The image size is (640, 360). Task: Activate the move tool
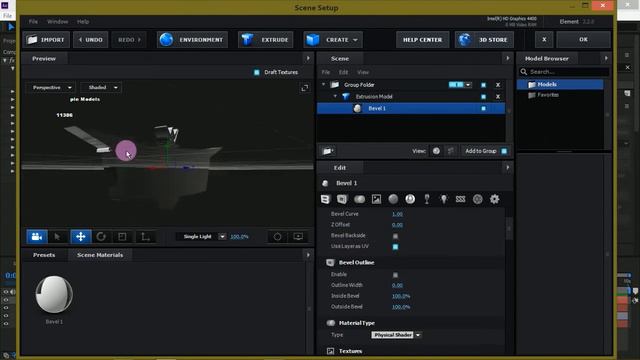point(80,237)
